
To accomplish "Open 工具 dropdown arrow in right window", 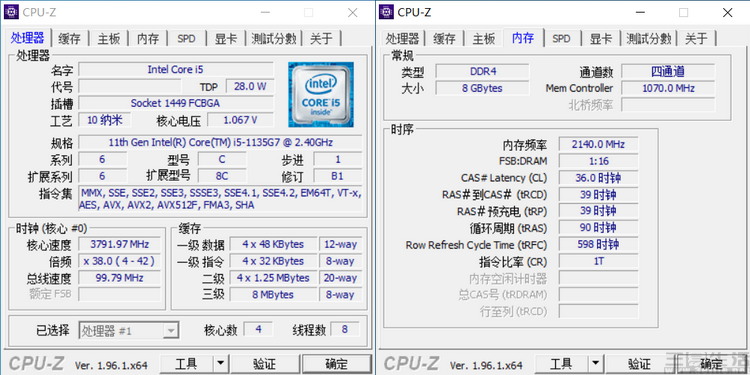I will click(x=595, y=364).
